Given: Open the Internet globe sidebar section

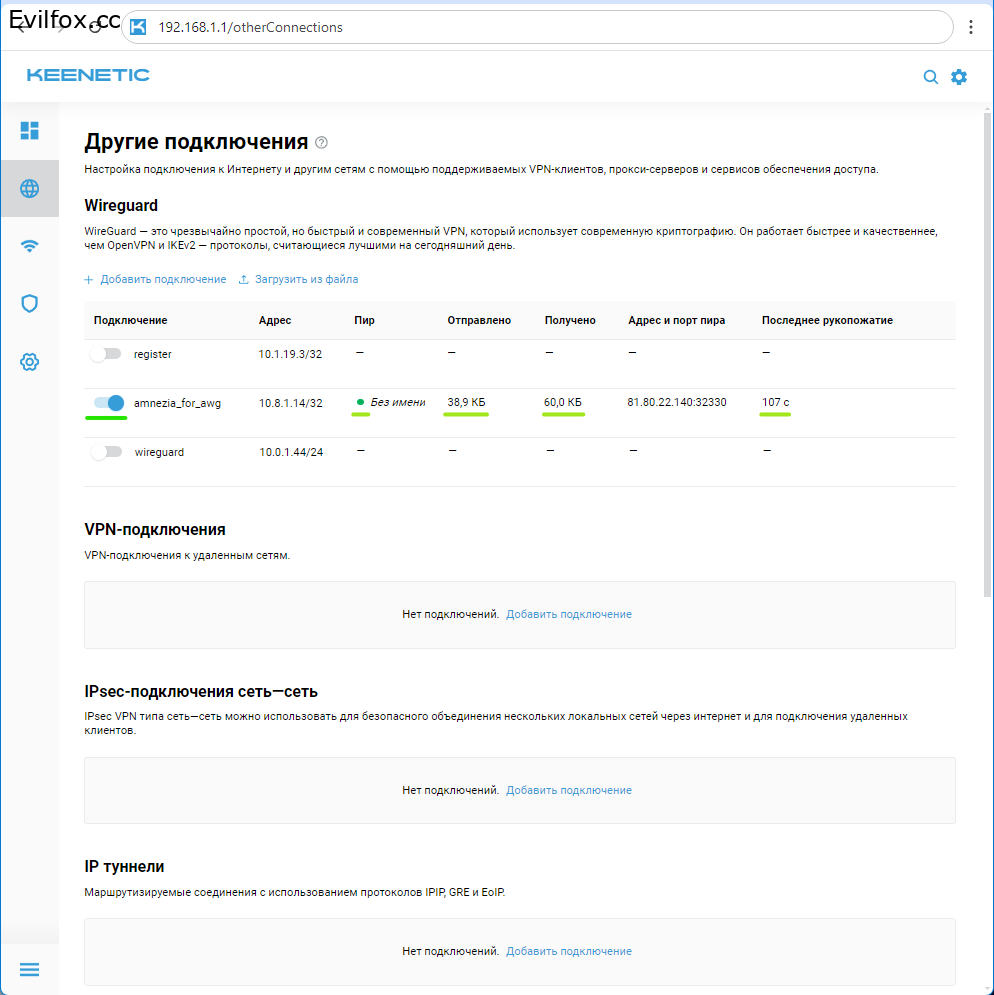Looking at the screenshot, I should click(30, 188).
